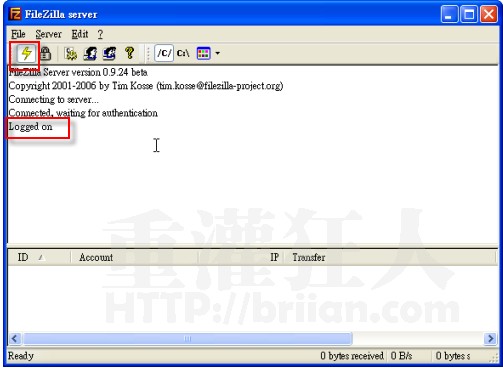Click the '0 B/s' status entry
This screenshot has height=368, width=503.
pos(401,356)
